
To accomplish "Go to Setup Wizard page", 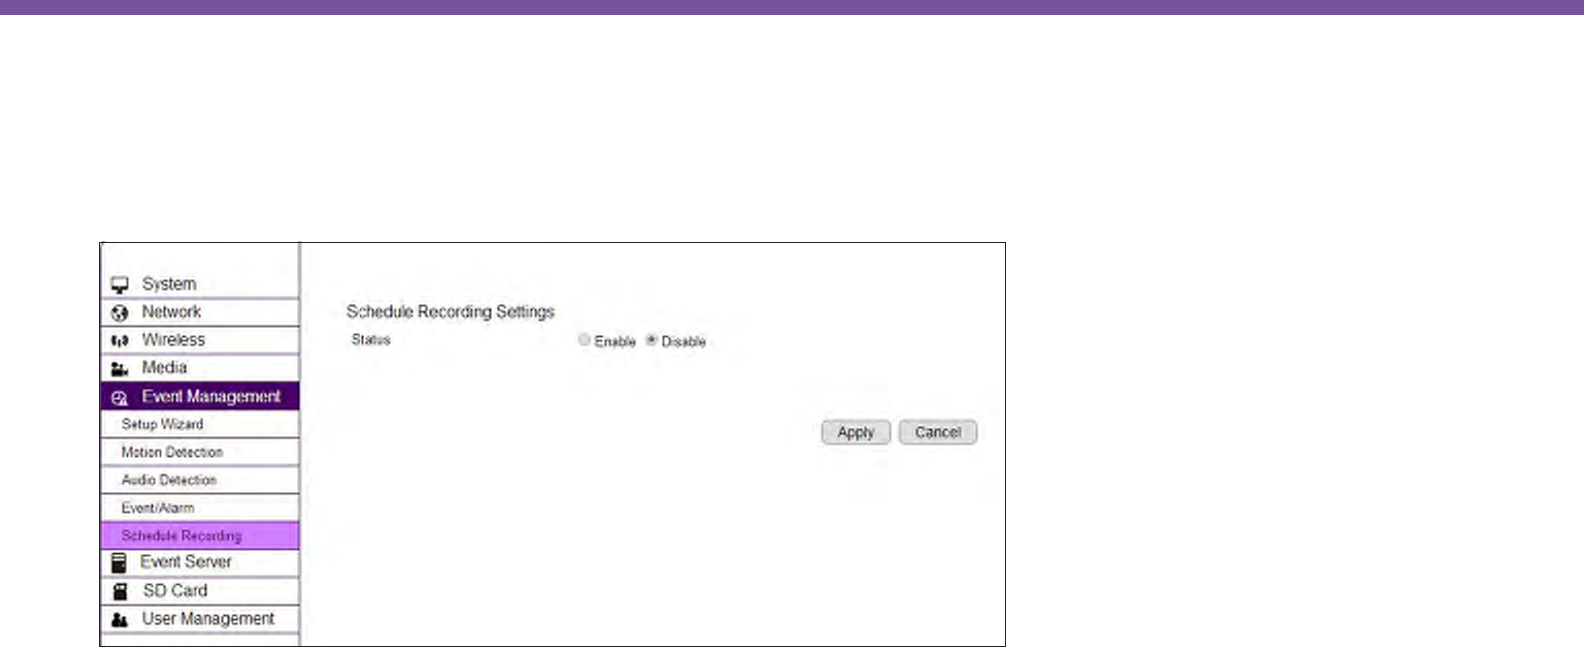I will (x=200, y=424).
